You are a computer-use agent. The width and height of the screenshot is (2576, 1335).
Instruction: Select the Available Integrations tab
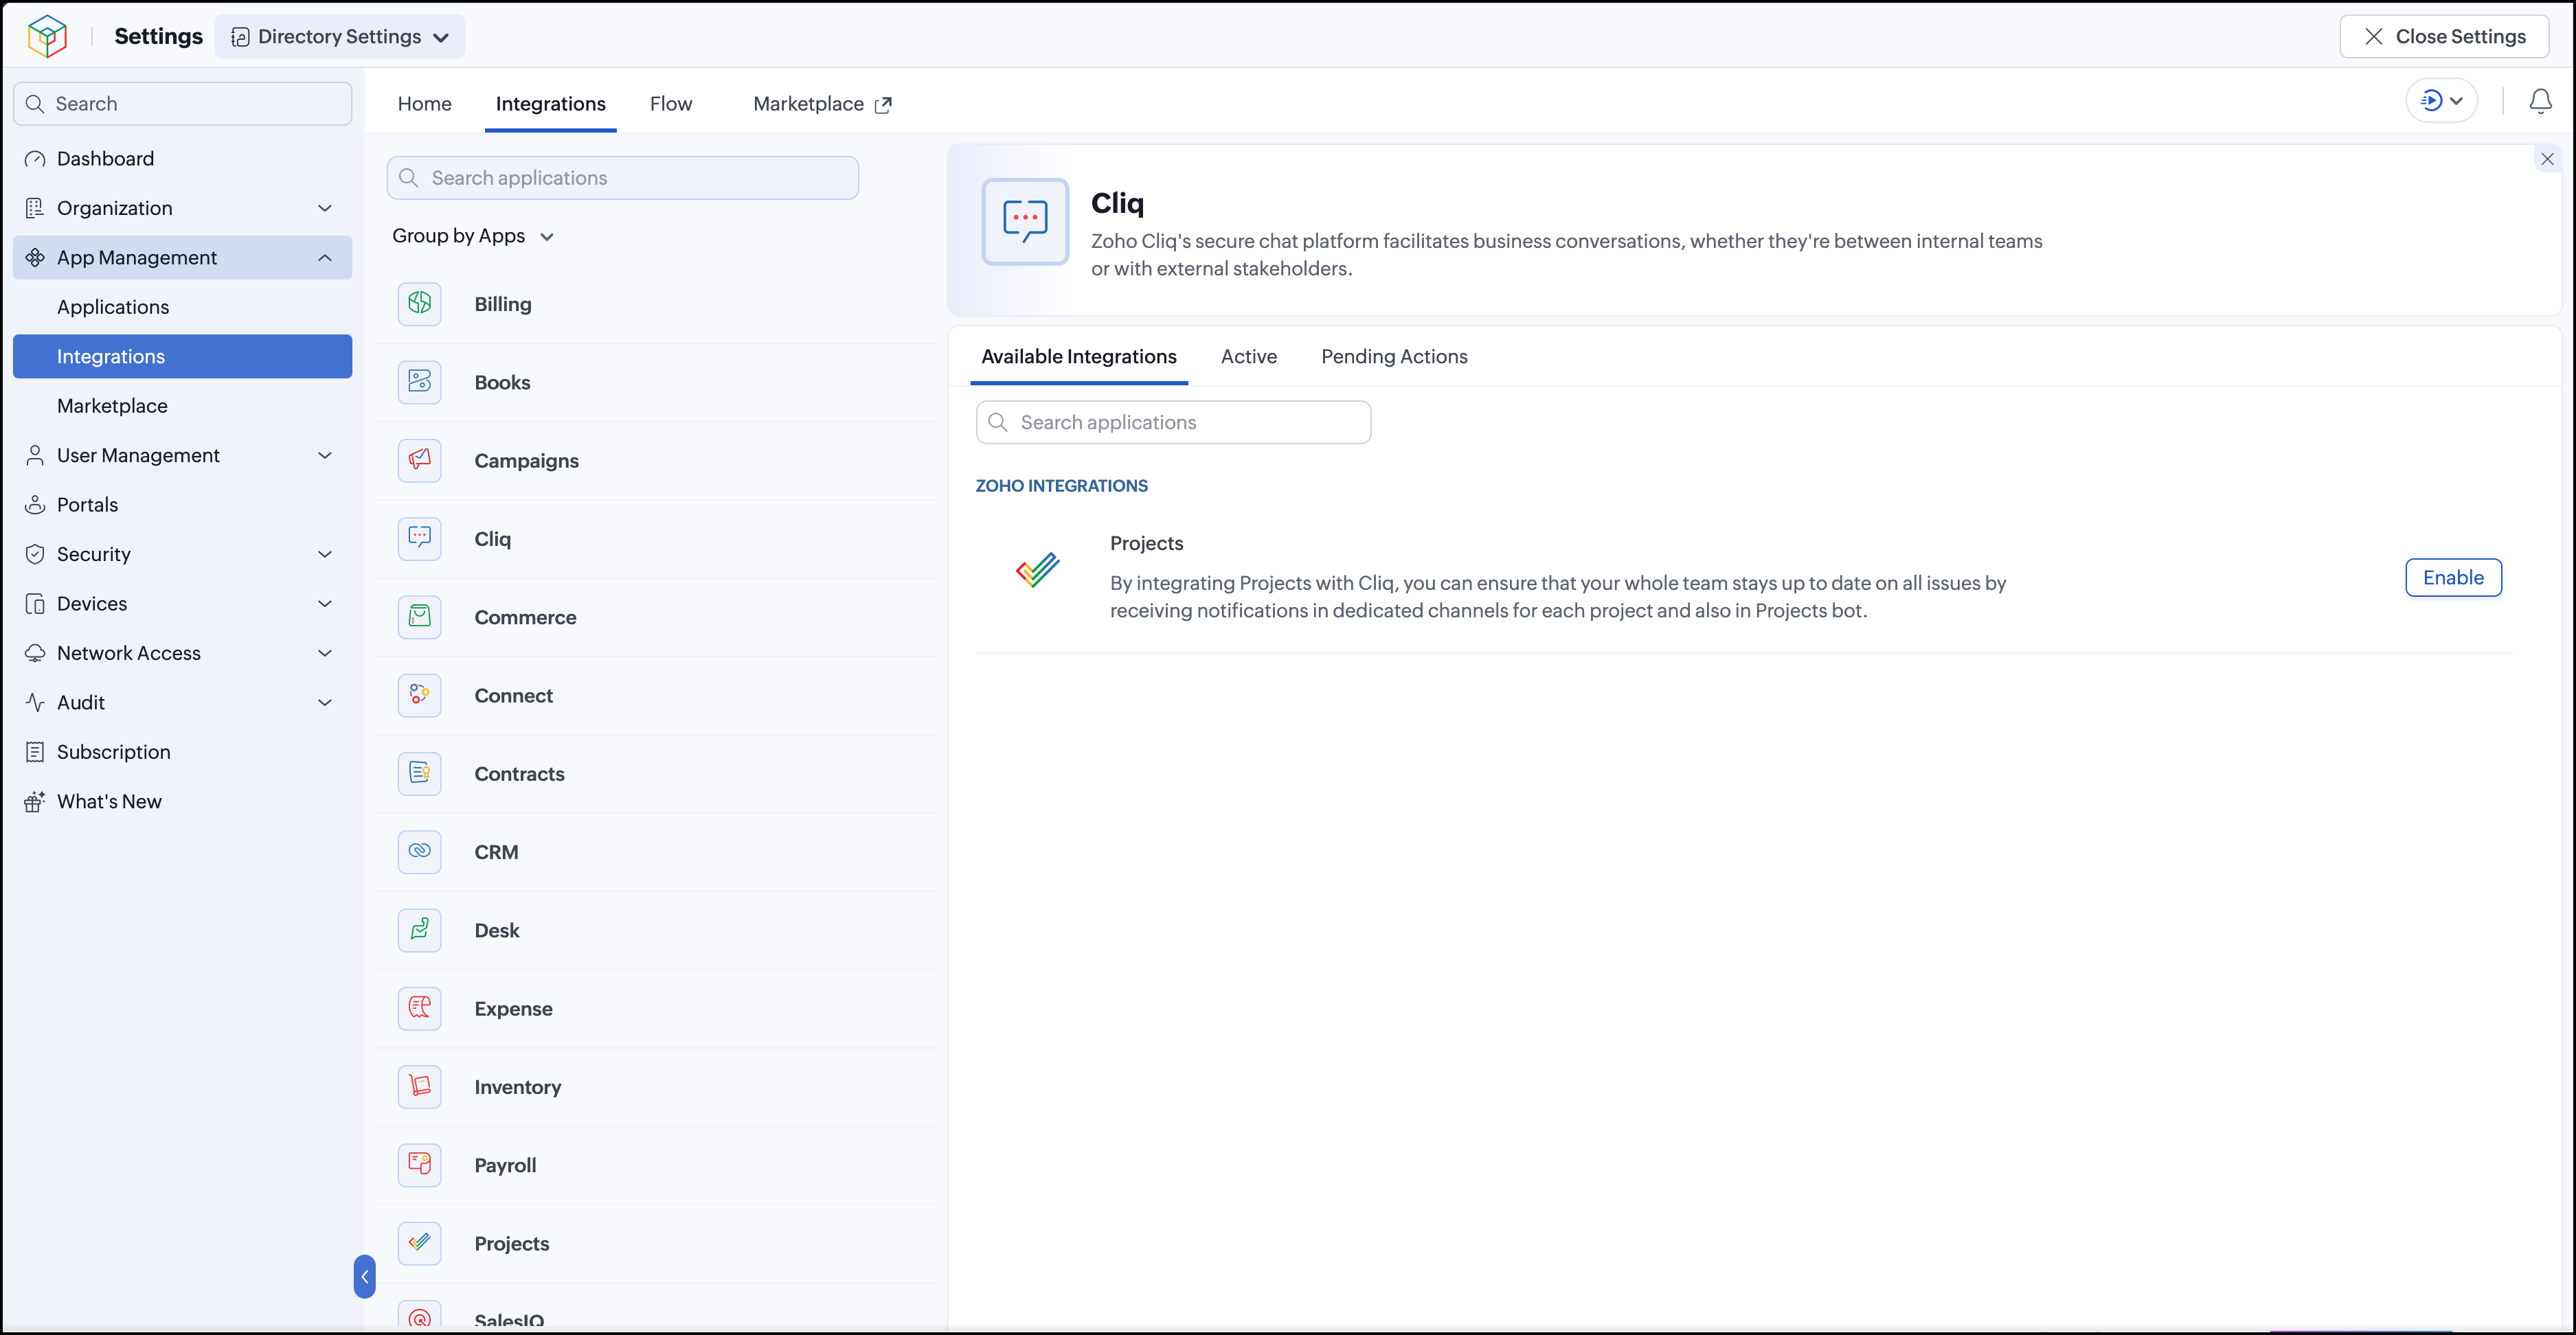1079,357
